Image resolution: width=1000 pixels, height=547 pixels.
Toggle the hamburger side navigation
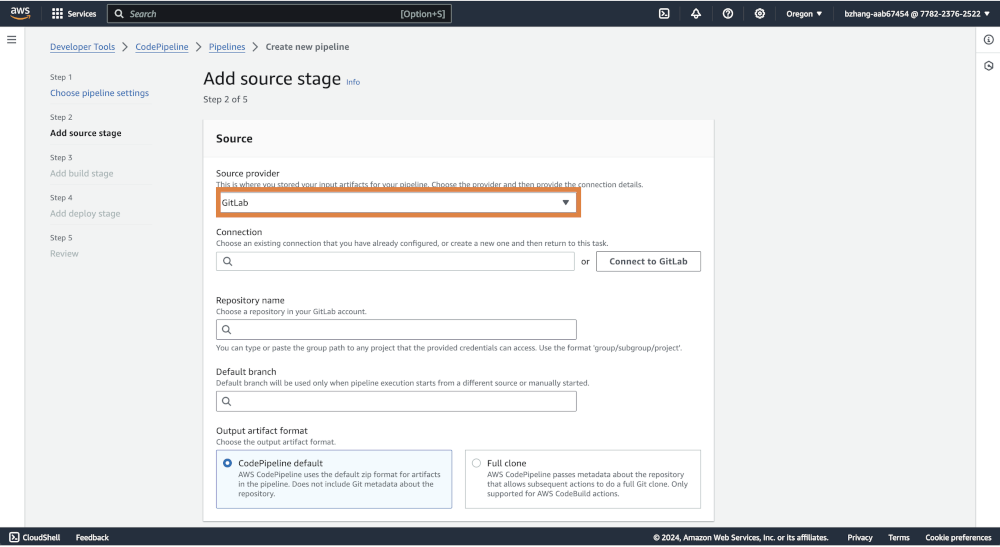11,40
